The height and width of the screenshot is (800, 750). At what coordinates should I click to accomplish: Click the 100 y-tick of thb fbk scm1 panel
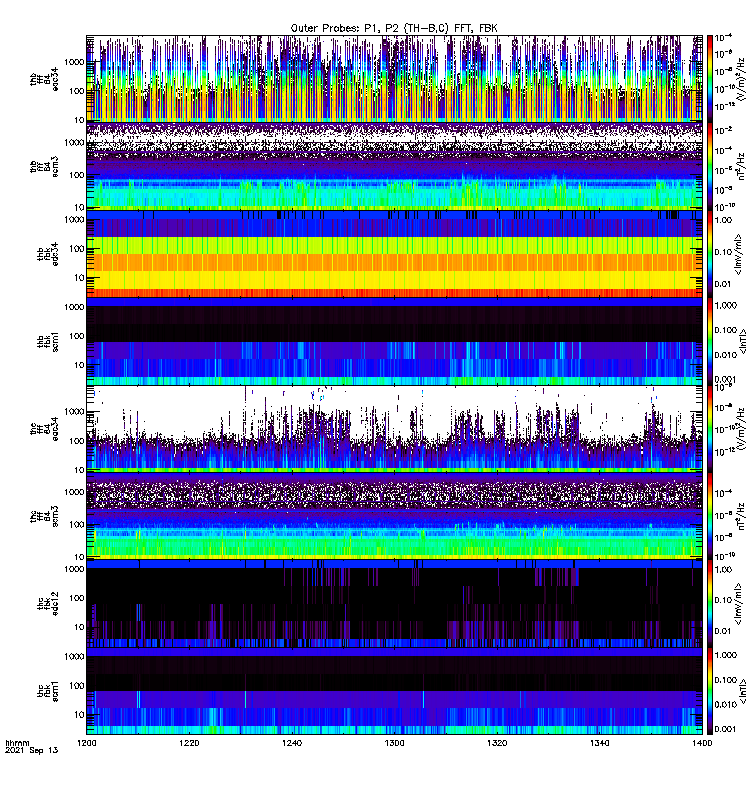77,336
